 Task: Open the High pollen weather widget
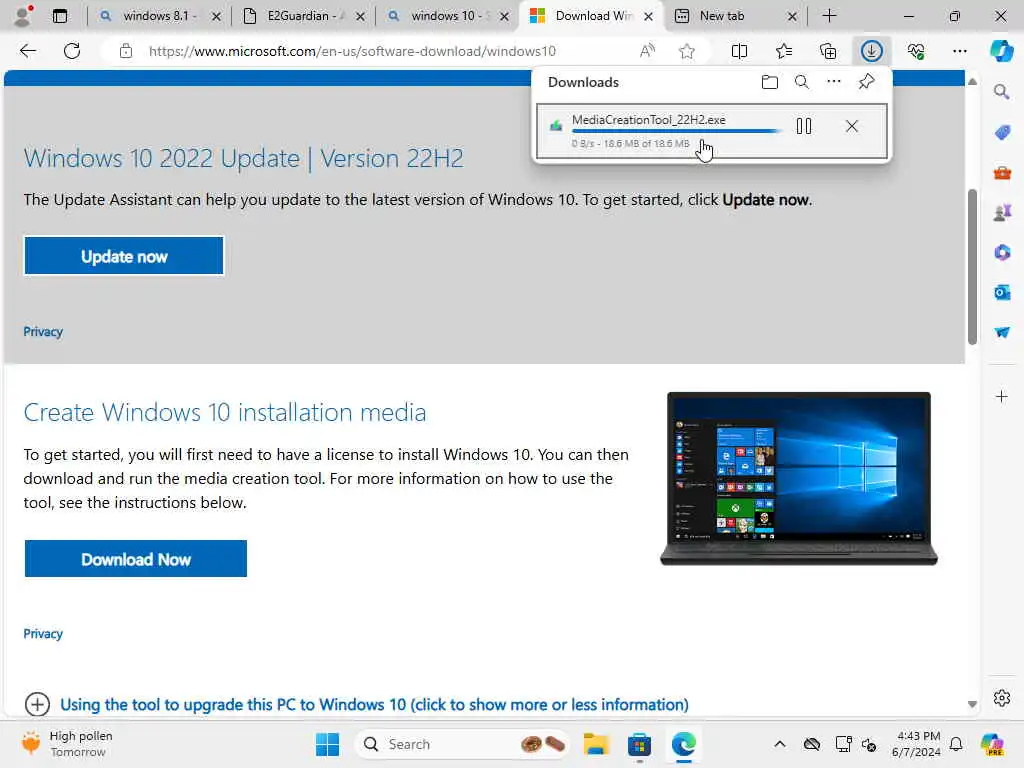[66, 744]
